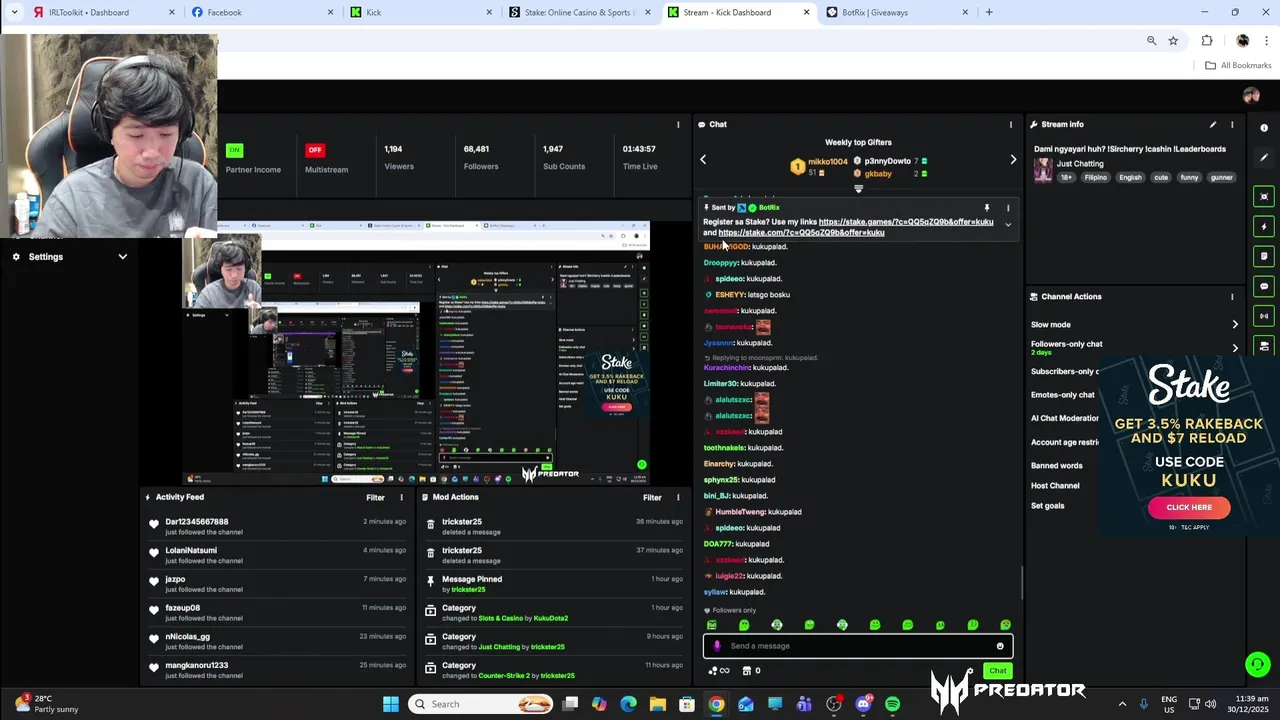Click the Stream info edit pencil
Viewport: 1280px width, 720px height.
(x=1213, y=125)
